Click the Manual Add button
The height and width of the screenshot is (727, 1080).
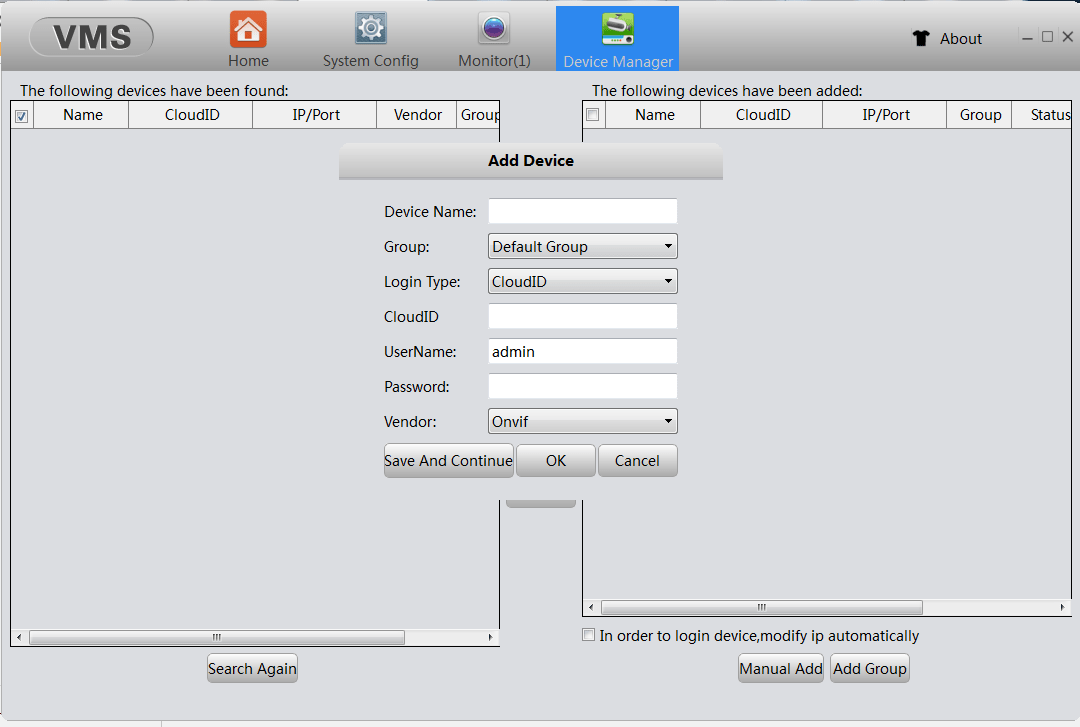coord(780,668)
